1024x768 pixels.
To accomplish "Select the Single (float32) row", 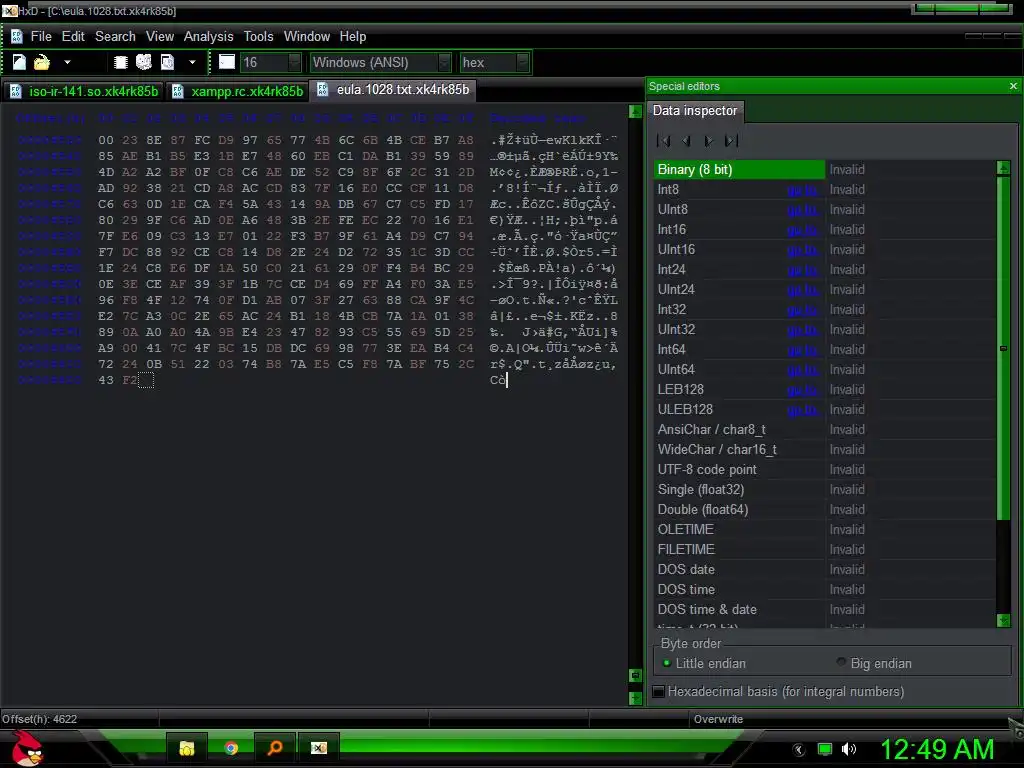I will [x=825, y=490].
